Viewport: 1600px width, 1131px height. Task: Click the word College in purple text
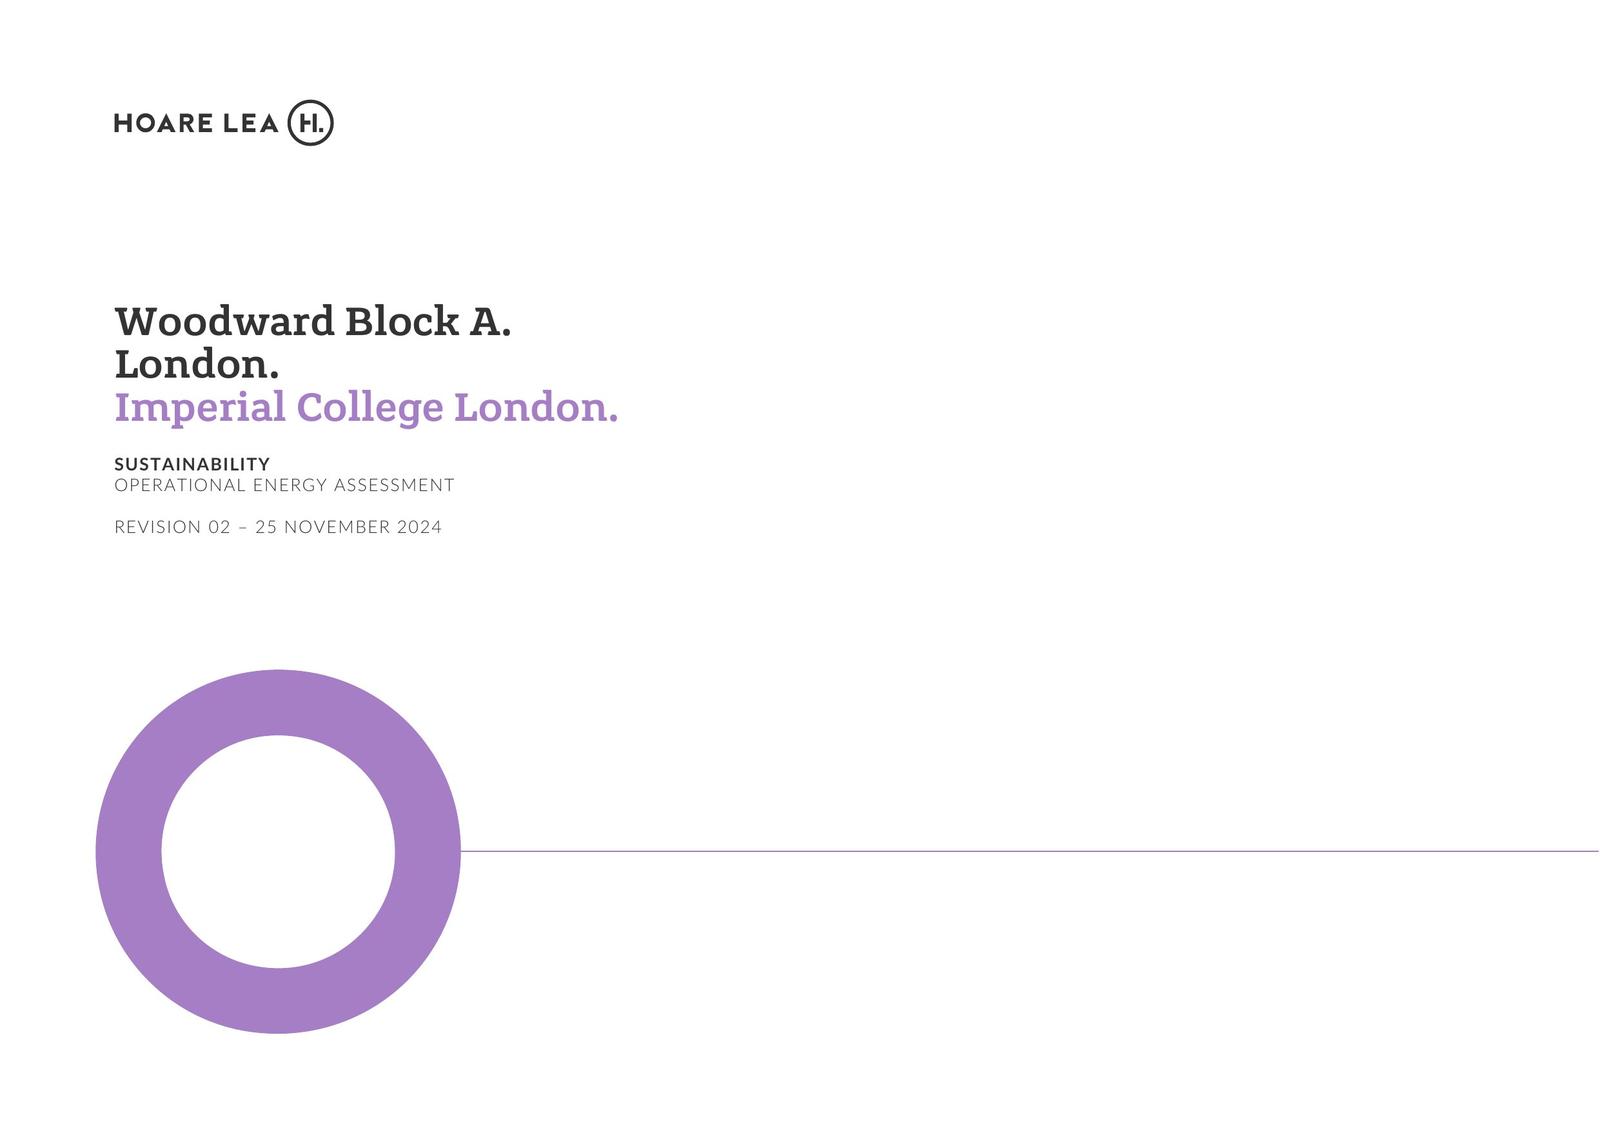370,408
